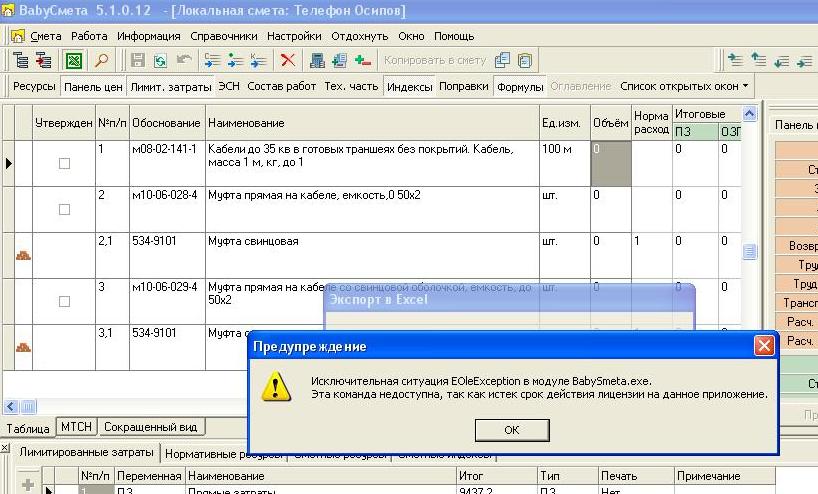Click the selected Объём cell in row 1
Image resolution: width=818 pixels, height=494 pixels.
(611, 163)
